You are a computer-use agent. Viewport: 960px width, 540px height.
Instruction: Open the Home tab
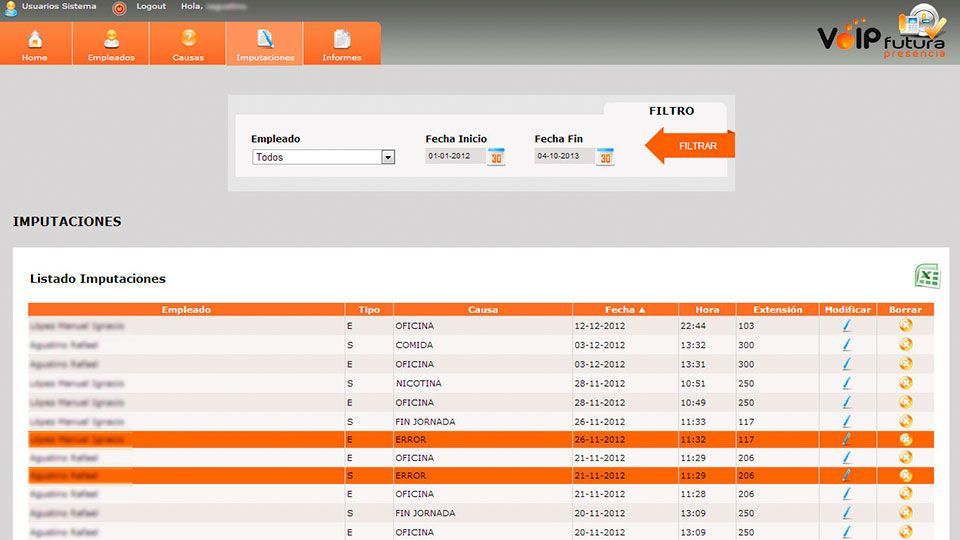point(35,45)
